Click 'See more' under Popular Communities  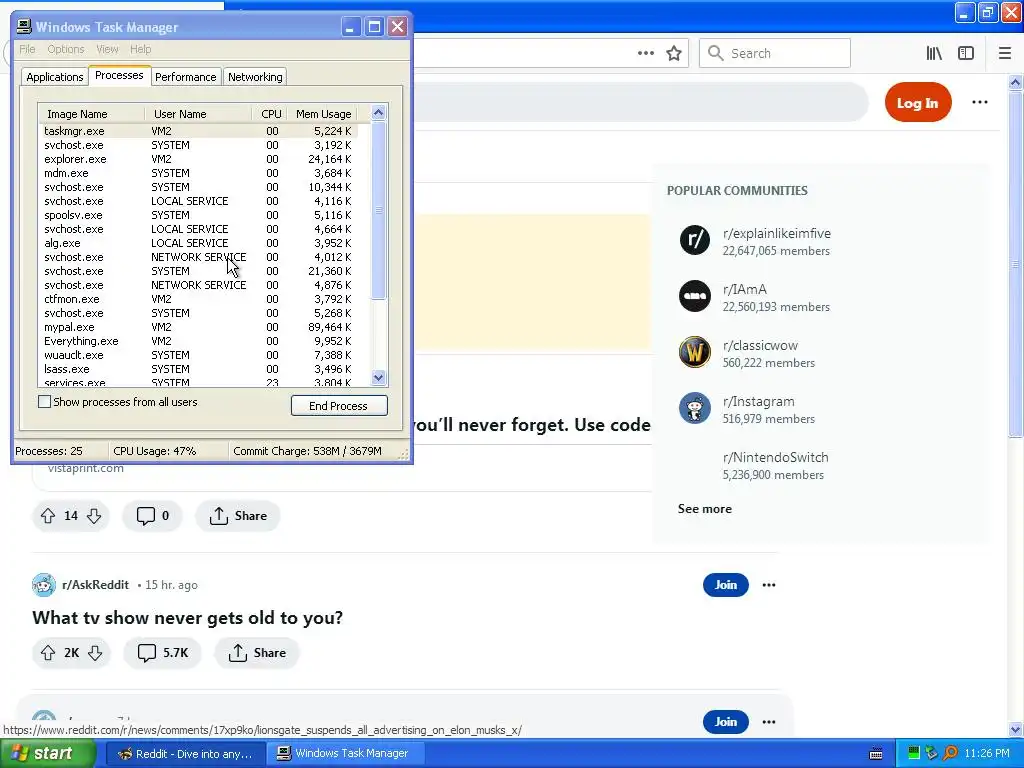pos(705,509)
